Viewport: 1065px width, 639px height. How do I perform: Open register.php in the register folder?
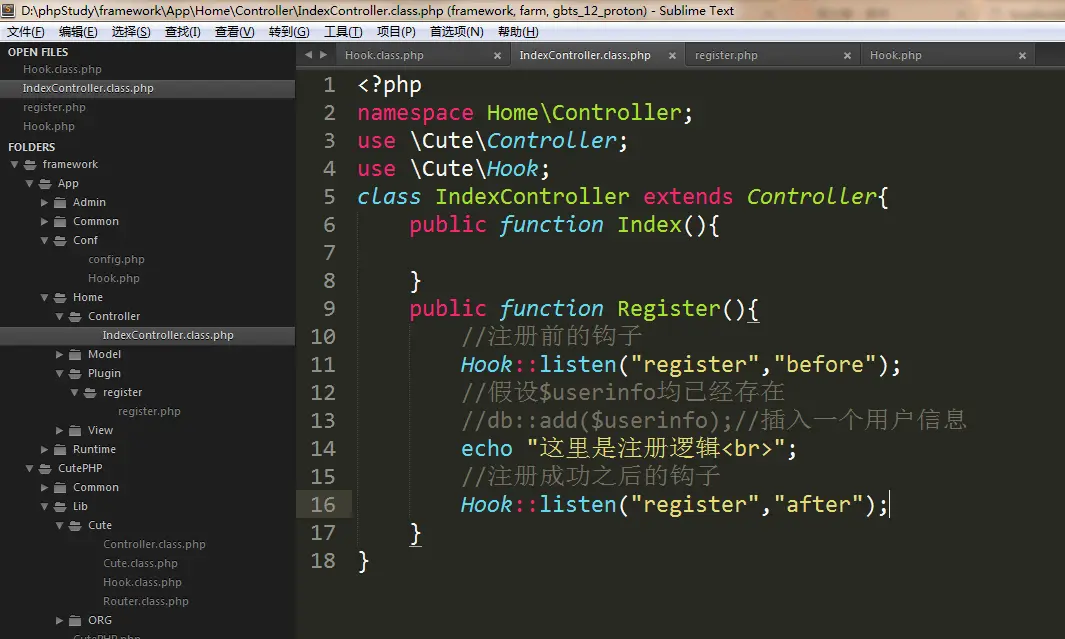pyautogui.click(x=149, y=412)
